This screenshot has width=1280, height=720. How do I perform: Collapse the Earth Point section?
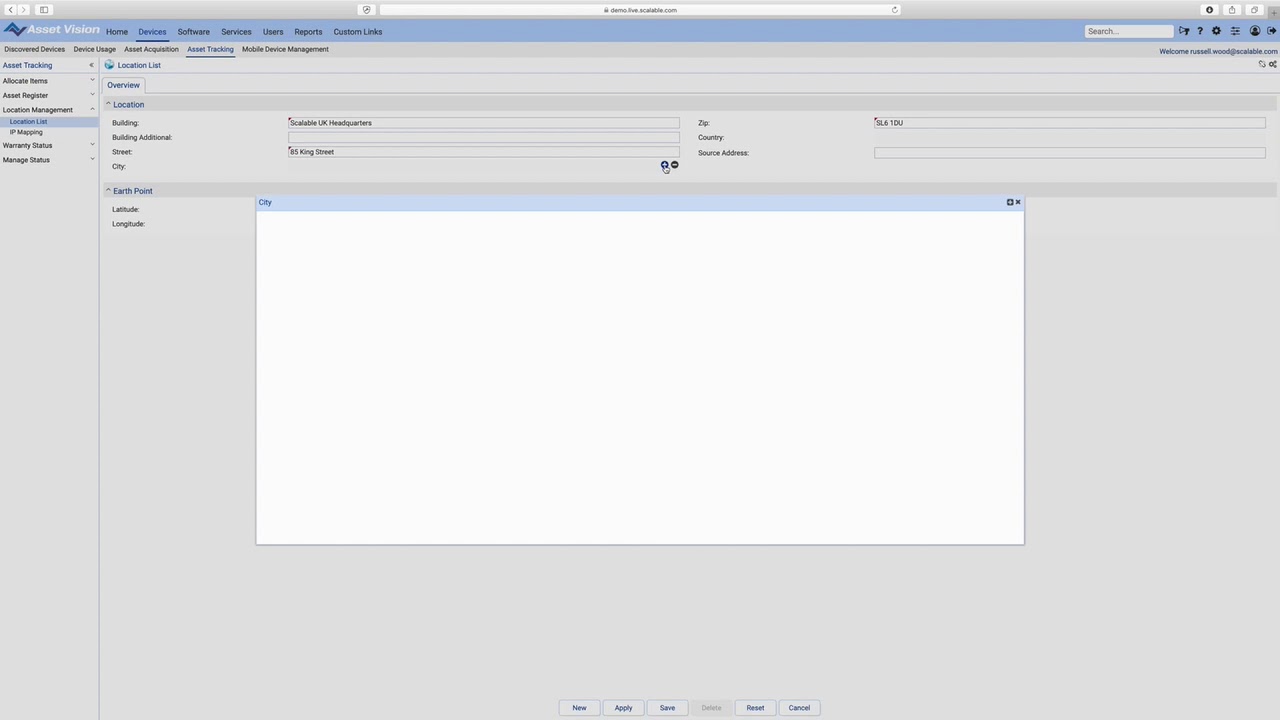pyautogui.click(x=108, y=190)
